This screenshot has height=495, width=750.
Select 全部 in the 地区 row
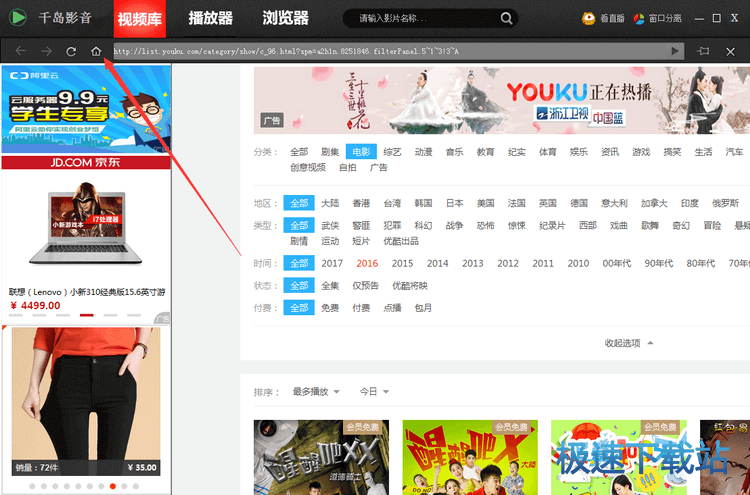(299, 203)
